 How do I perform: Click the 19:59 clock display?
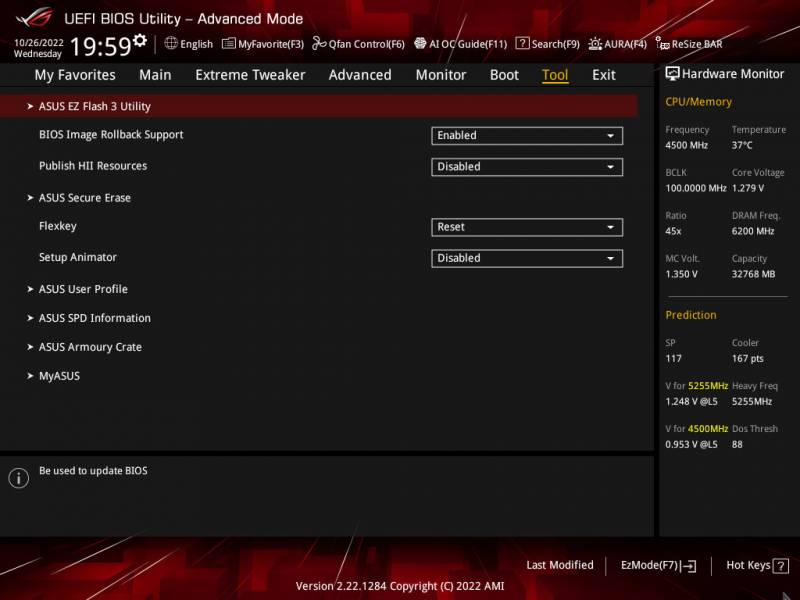coord(101,46)
